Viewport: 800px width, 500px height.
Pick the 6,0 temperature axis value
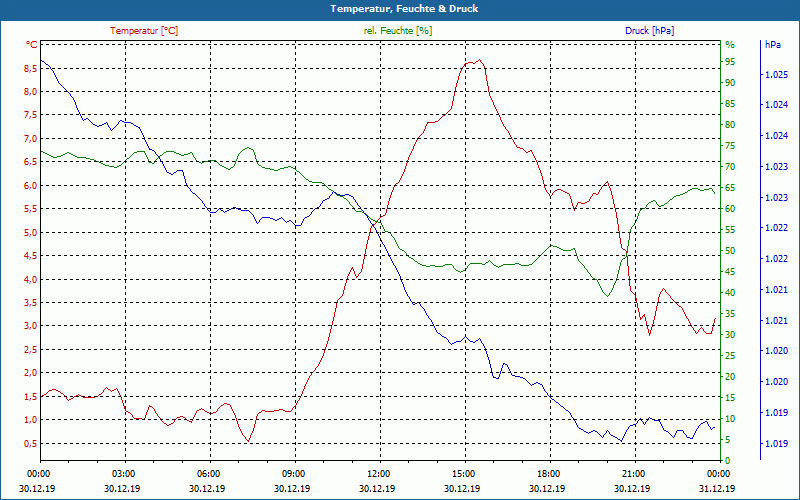pos(31,185)
